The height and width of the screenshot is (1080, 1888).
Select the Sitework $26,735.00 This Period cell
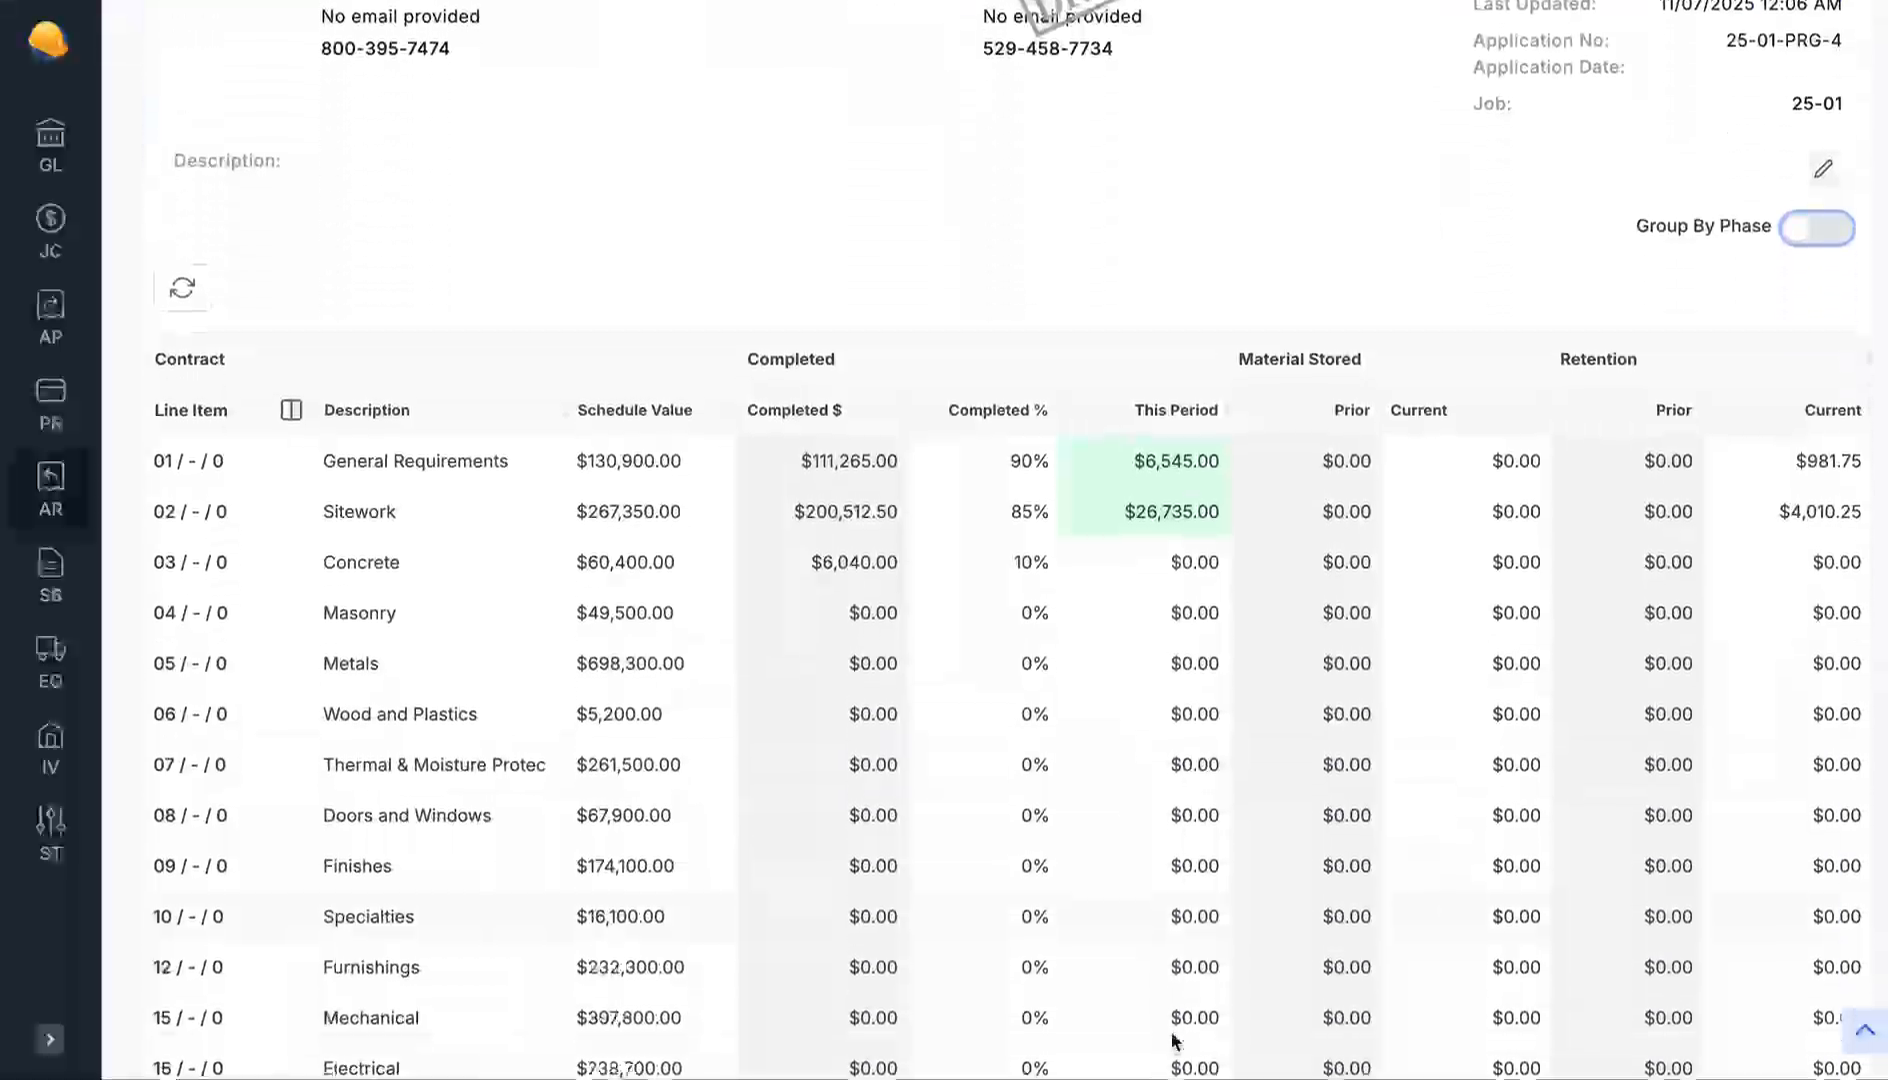coord(1145,512)
